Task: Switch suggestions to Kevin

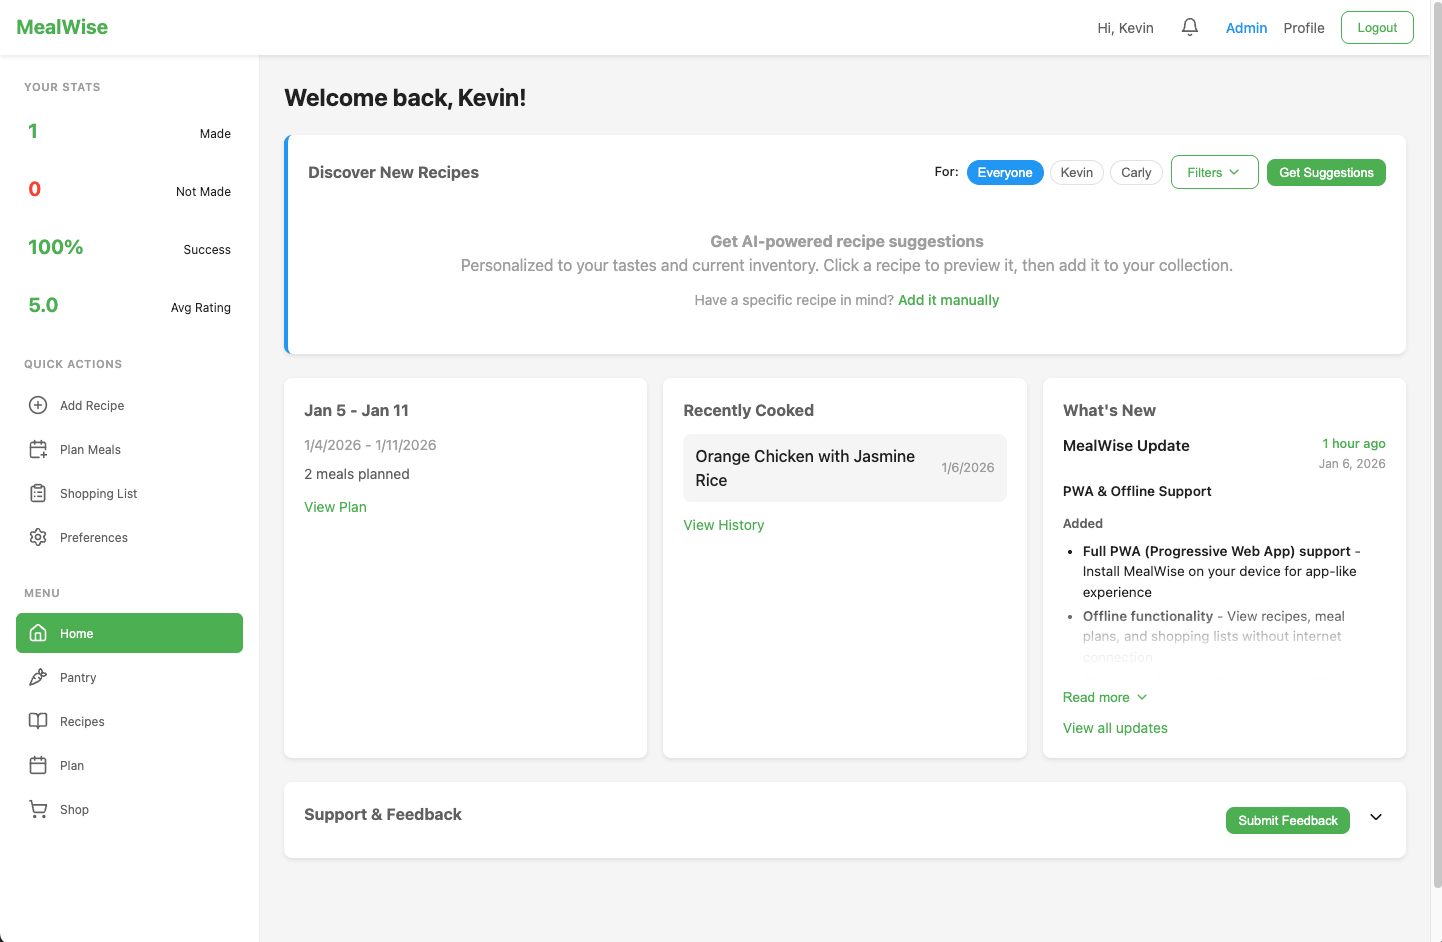Action: (x=1076, y=172)
